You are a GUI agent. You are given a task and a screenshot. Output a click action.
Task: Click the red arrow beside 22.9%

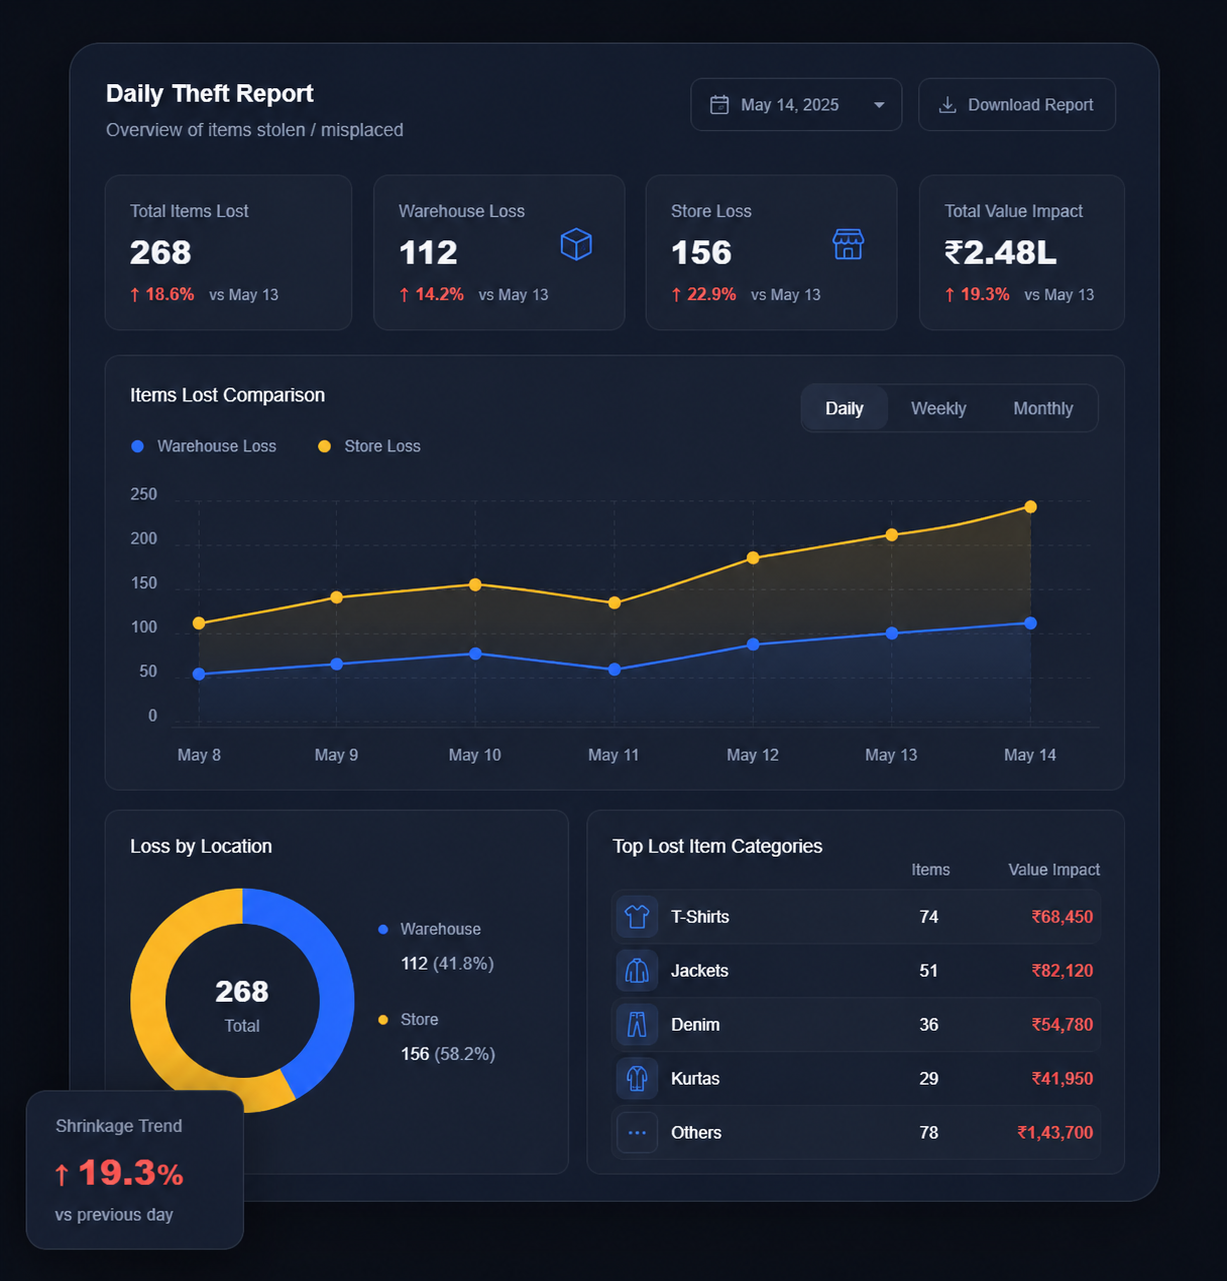676,295
